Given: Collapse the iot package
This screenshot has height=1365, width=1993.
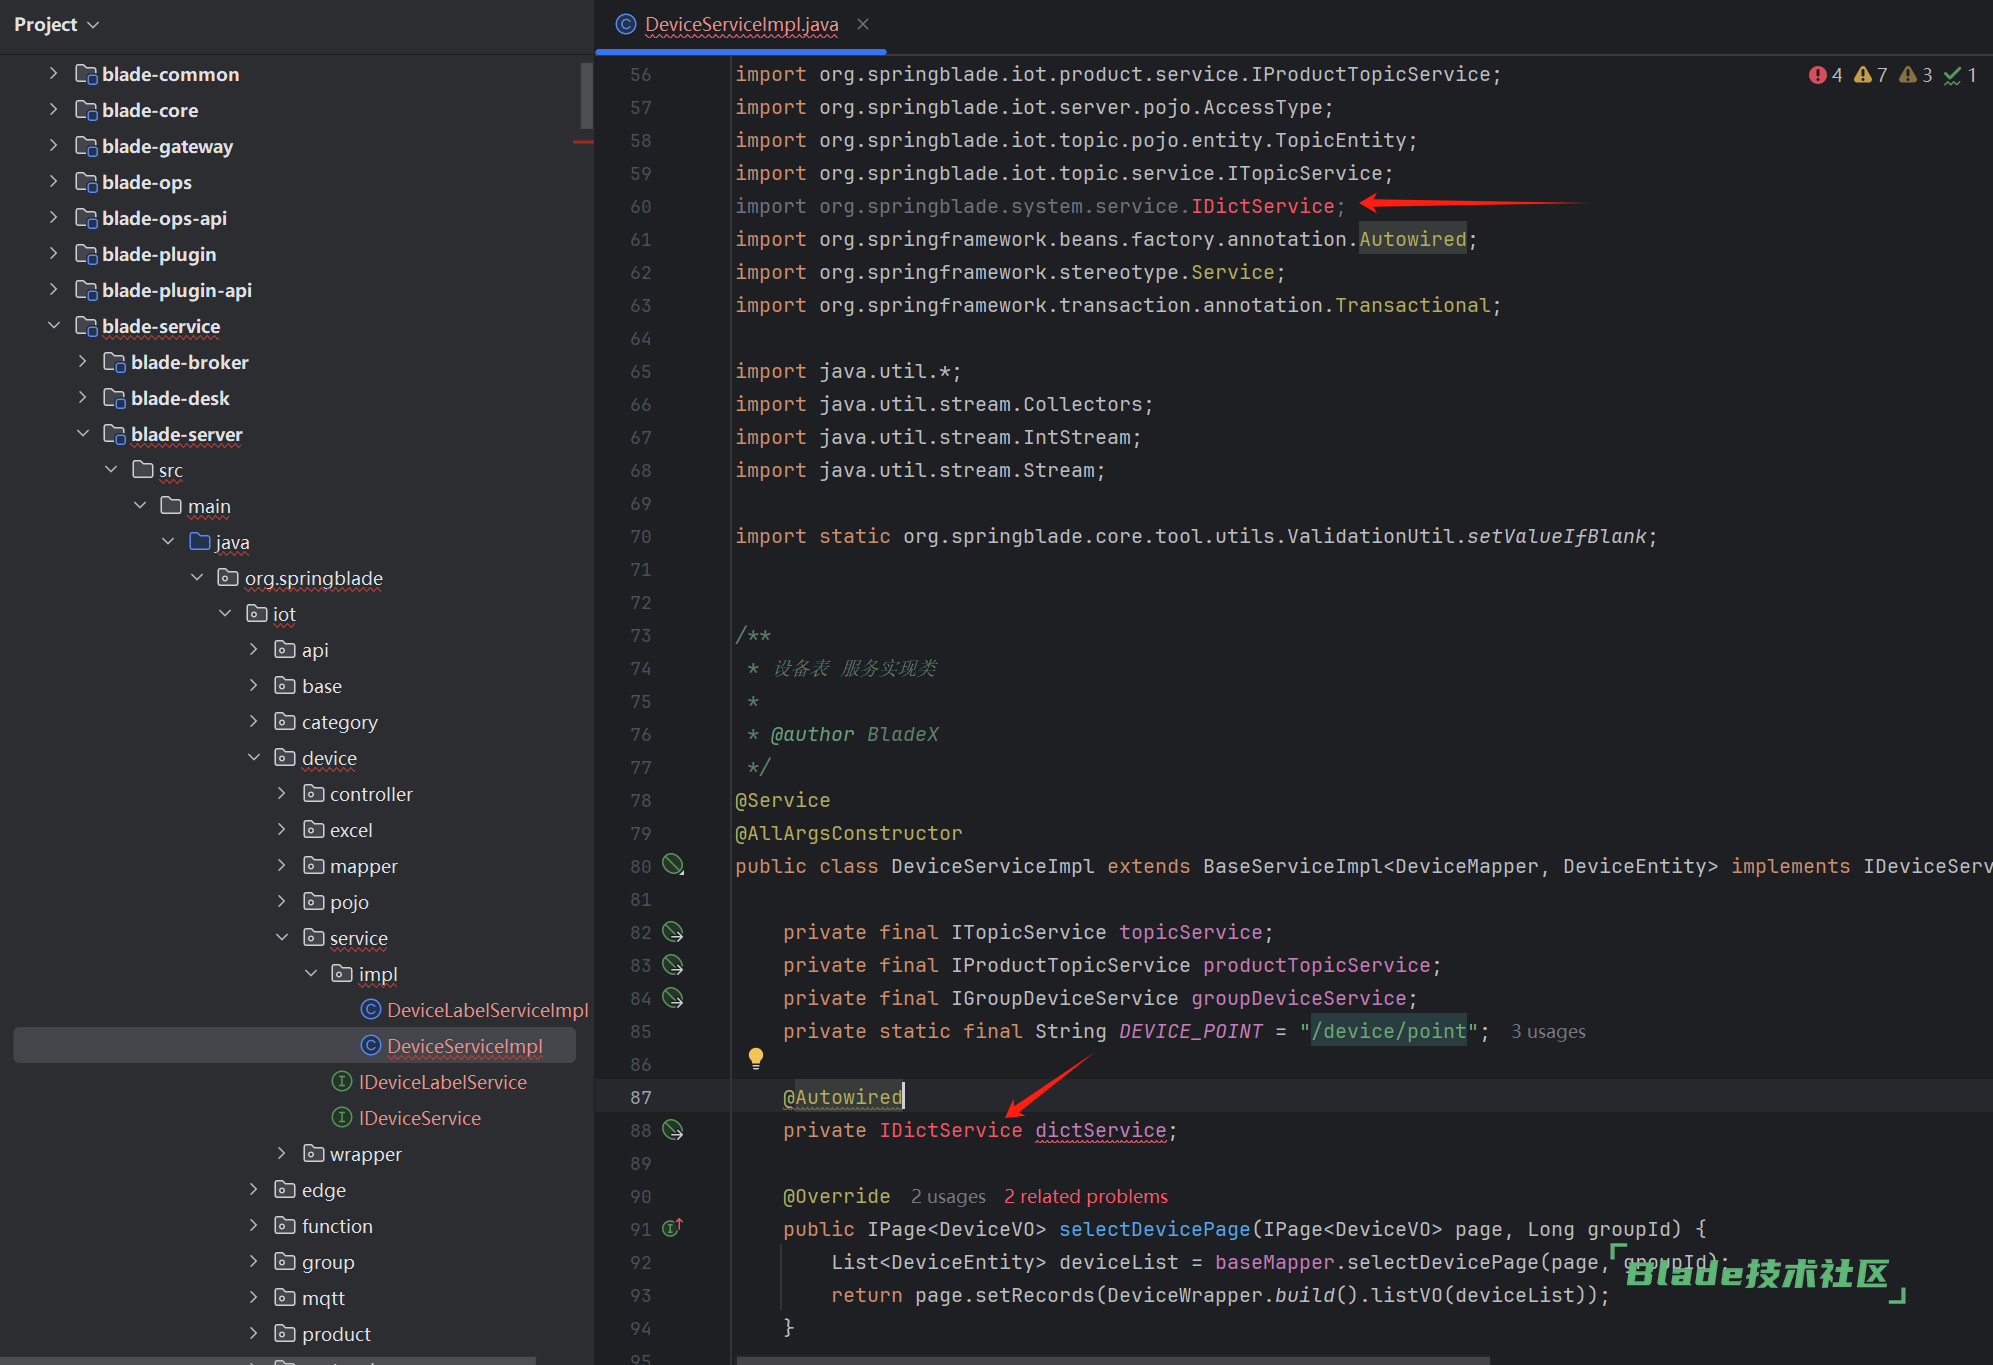Looking at the screenshot, I should pos(226,614).
